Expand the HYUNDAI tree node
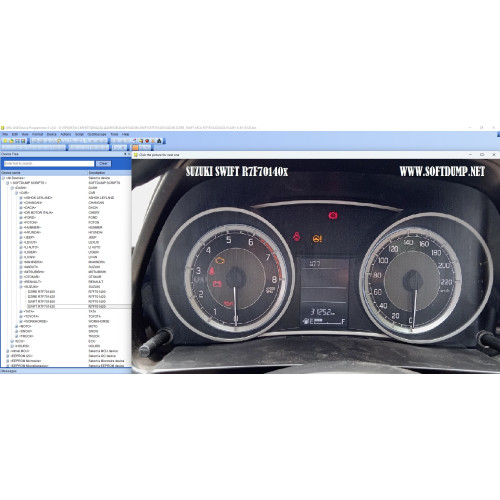 click(21, 232)
